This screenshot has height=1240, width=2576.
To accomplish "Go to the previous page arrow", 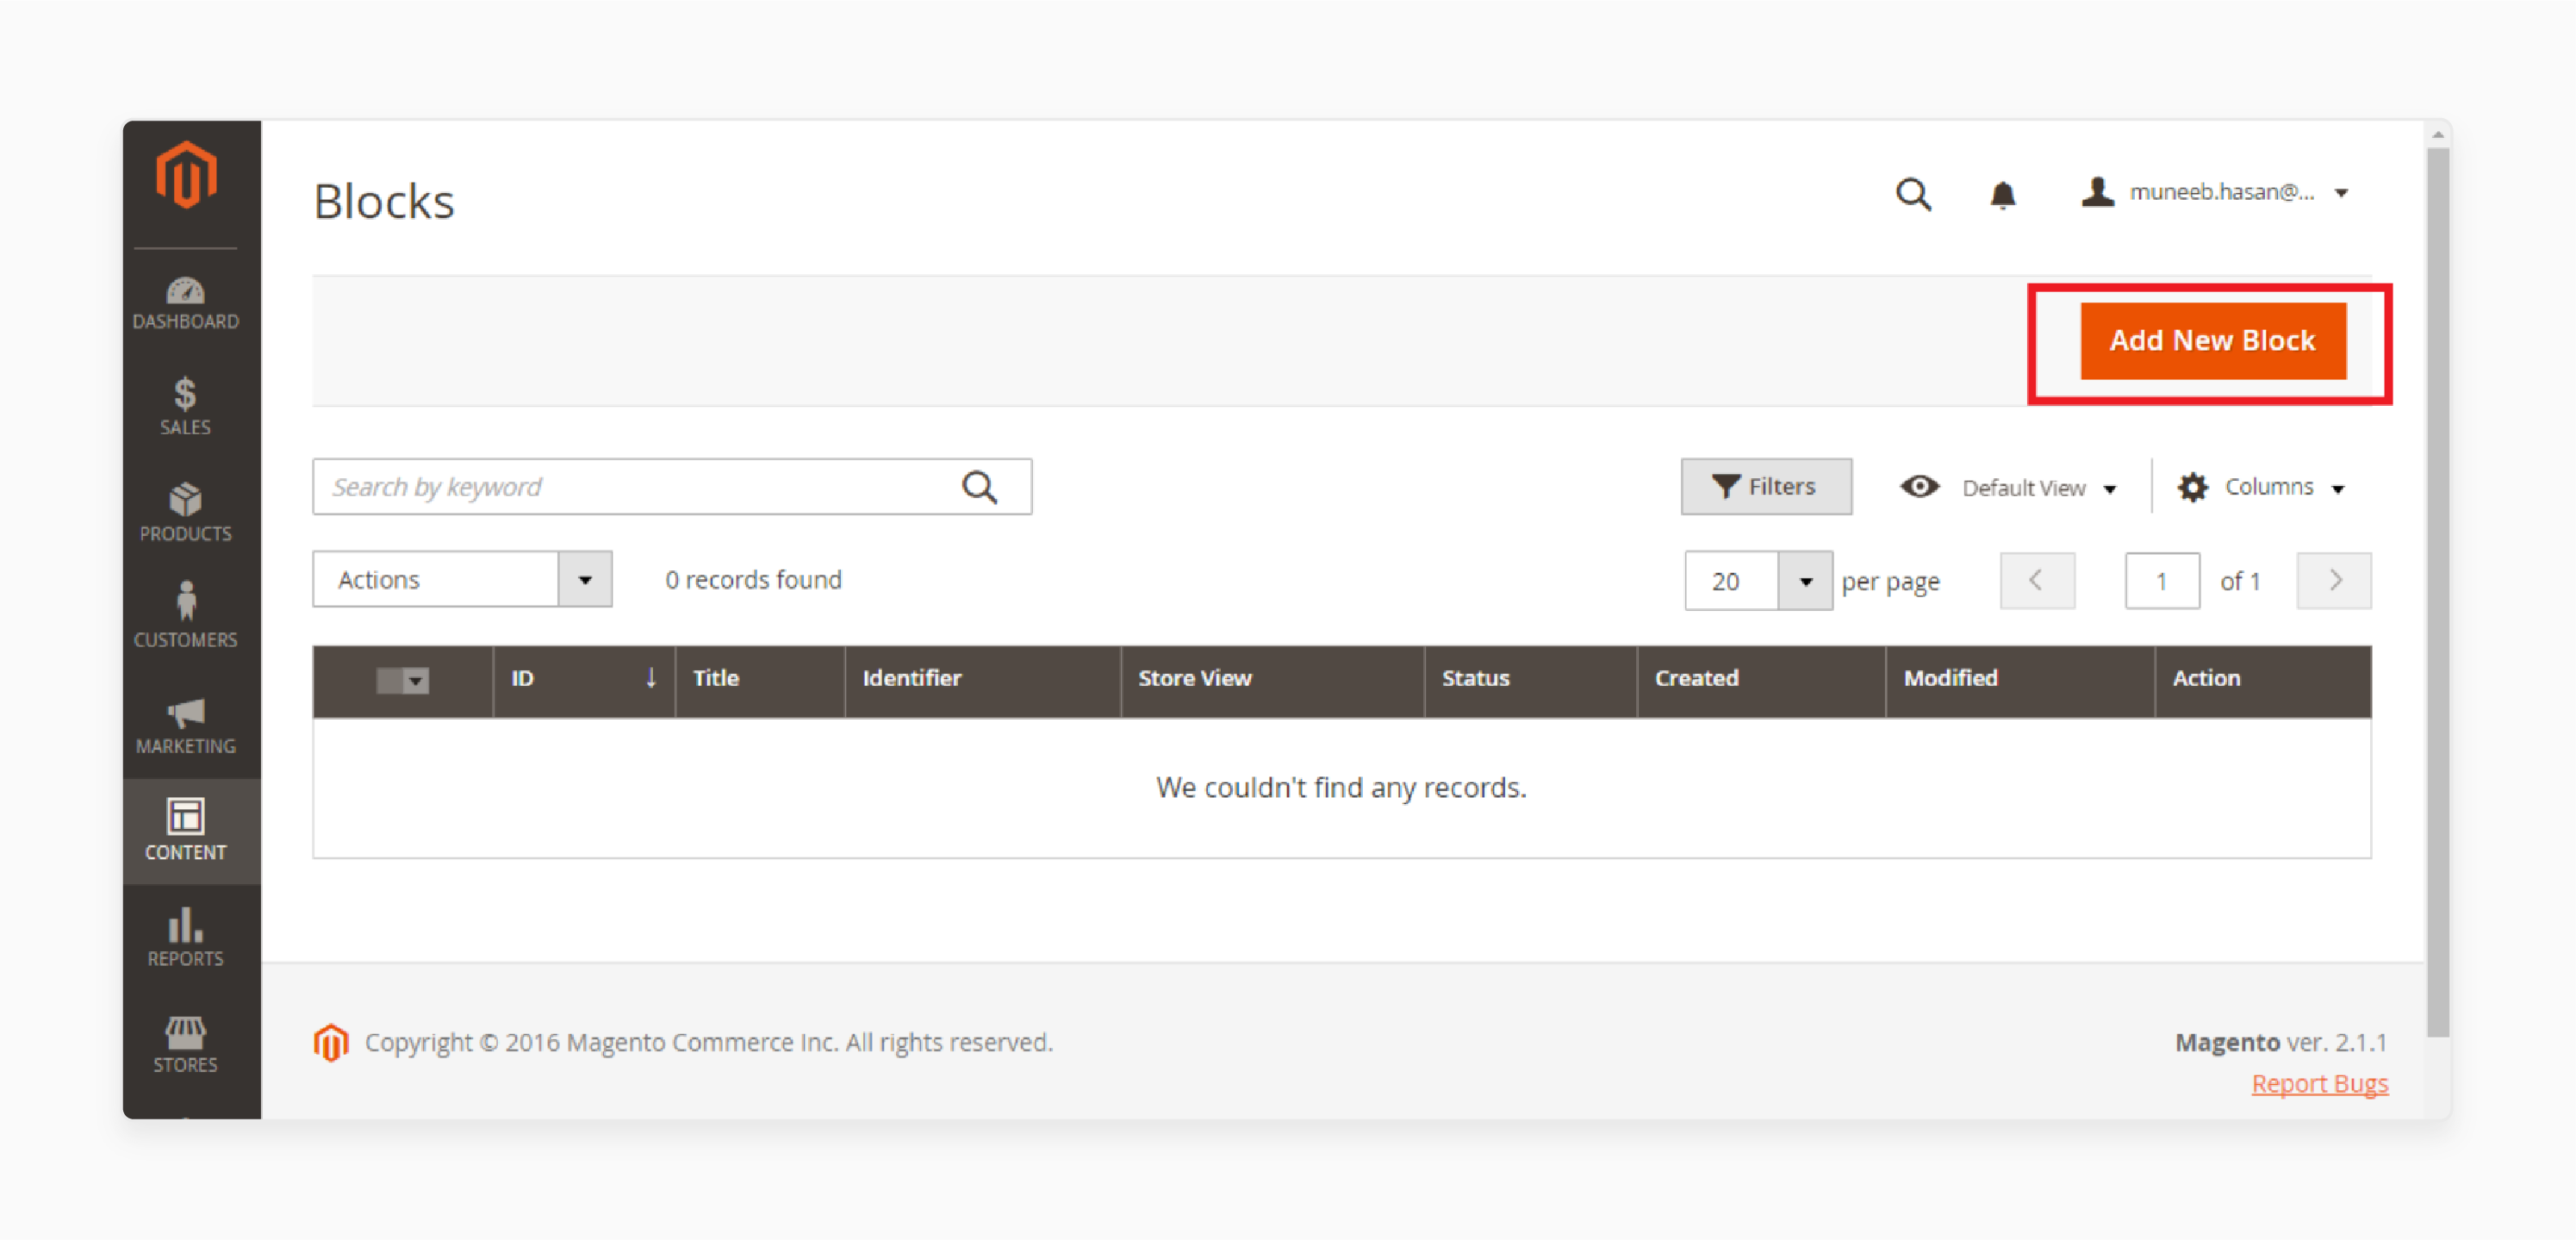I will [2037, 581].
